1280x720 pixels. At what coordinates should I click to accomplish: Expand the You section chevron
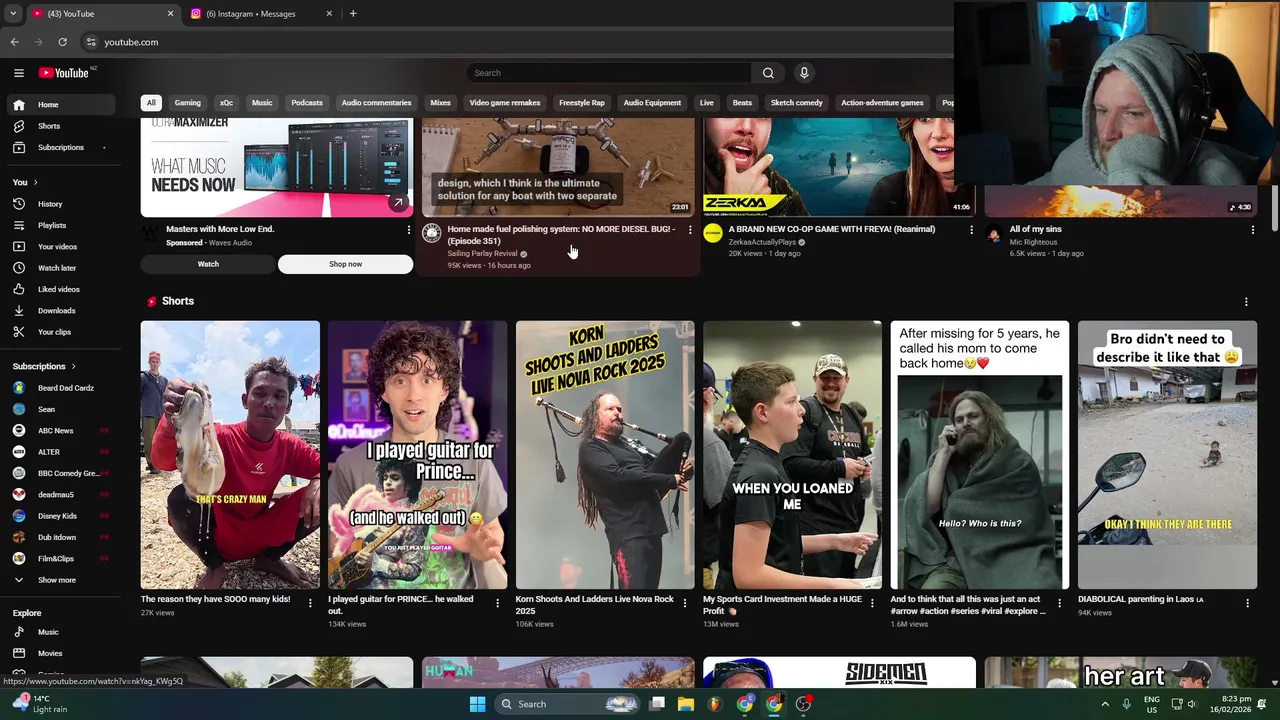[35, 183]
